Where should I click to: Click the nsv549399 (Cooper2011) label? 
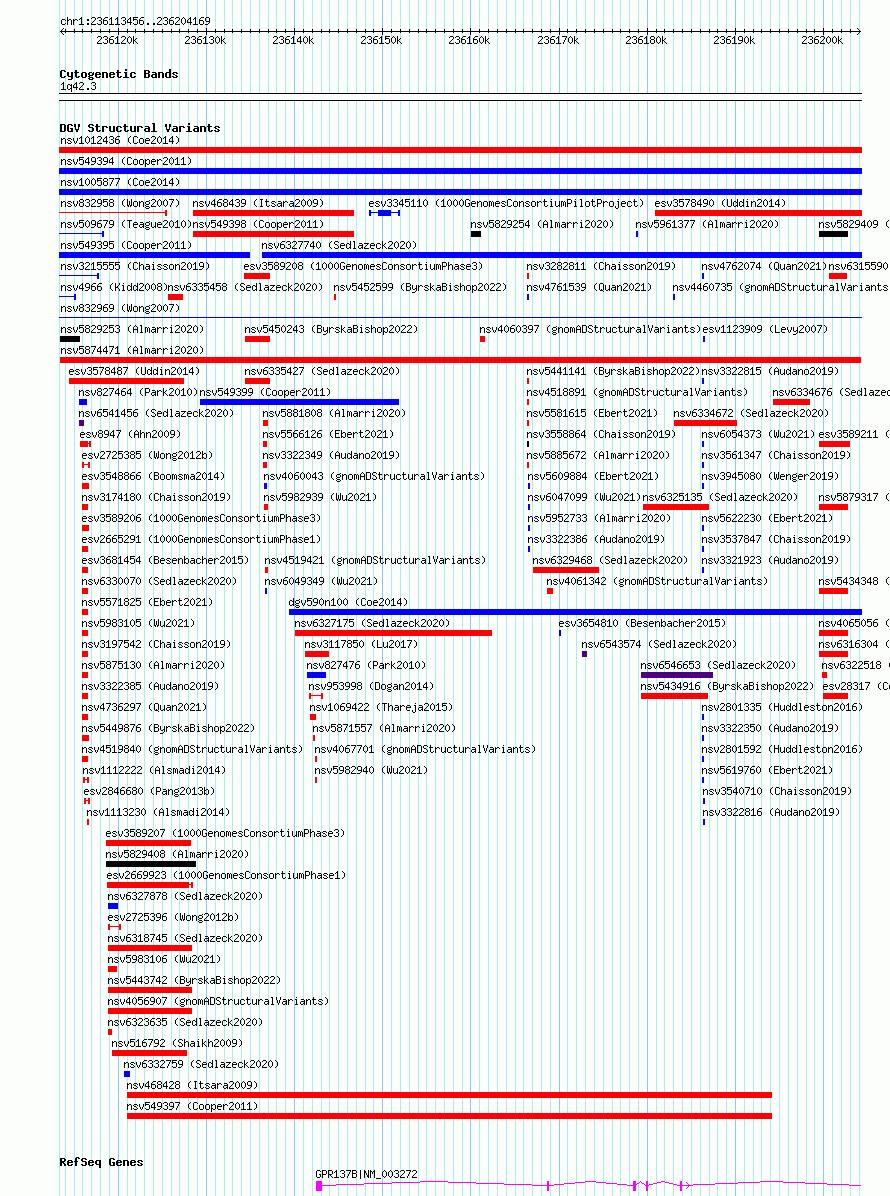(265, 392)
